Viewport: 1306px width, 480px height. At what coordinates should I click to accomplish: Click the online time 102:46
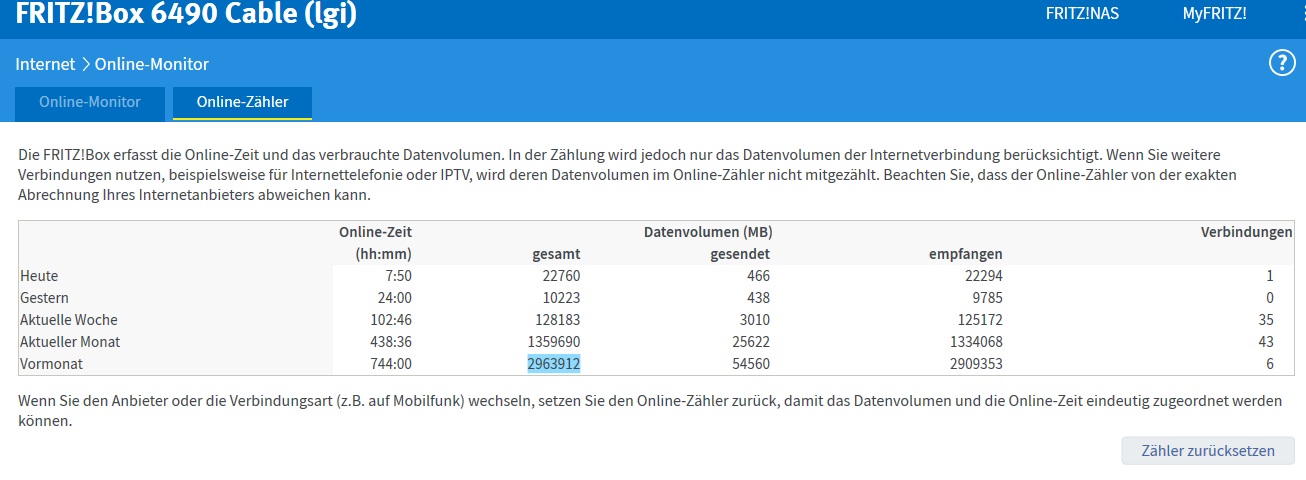(x=390, y=320)
